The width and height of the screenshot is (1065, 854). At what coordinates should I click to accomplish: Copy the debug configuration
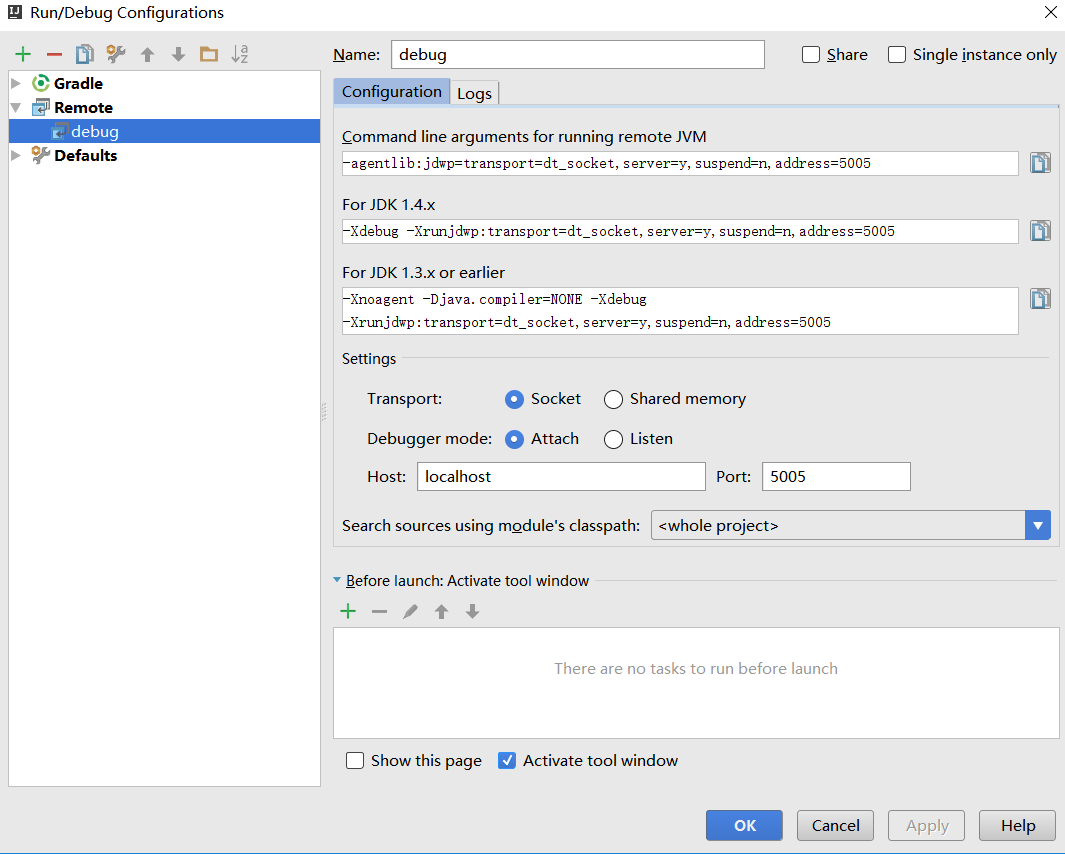click(84, 53)
